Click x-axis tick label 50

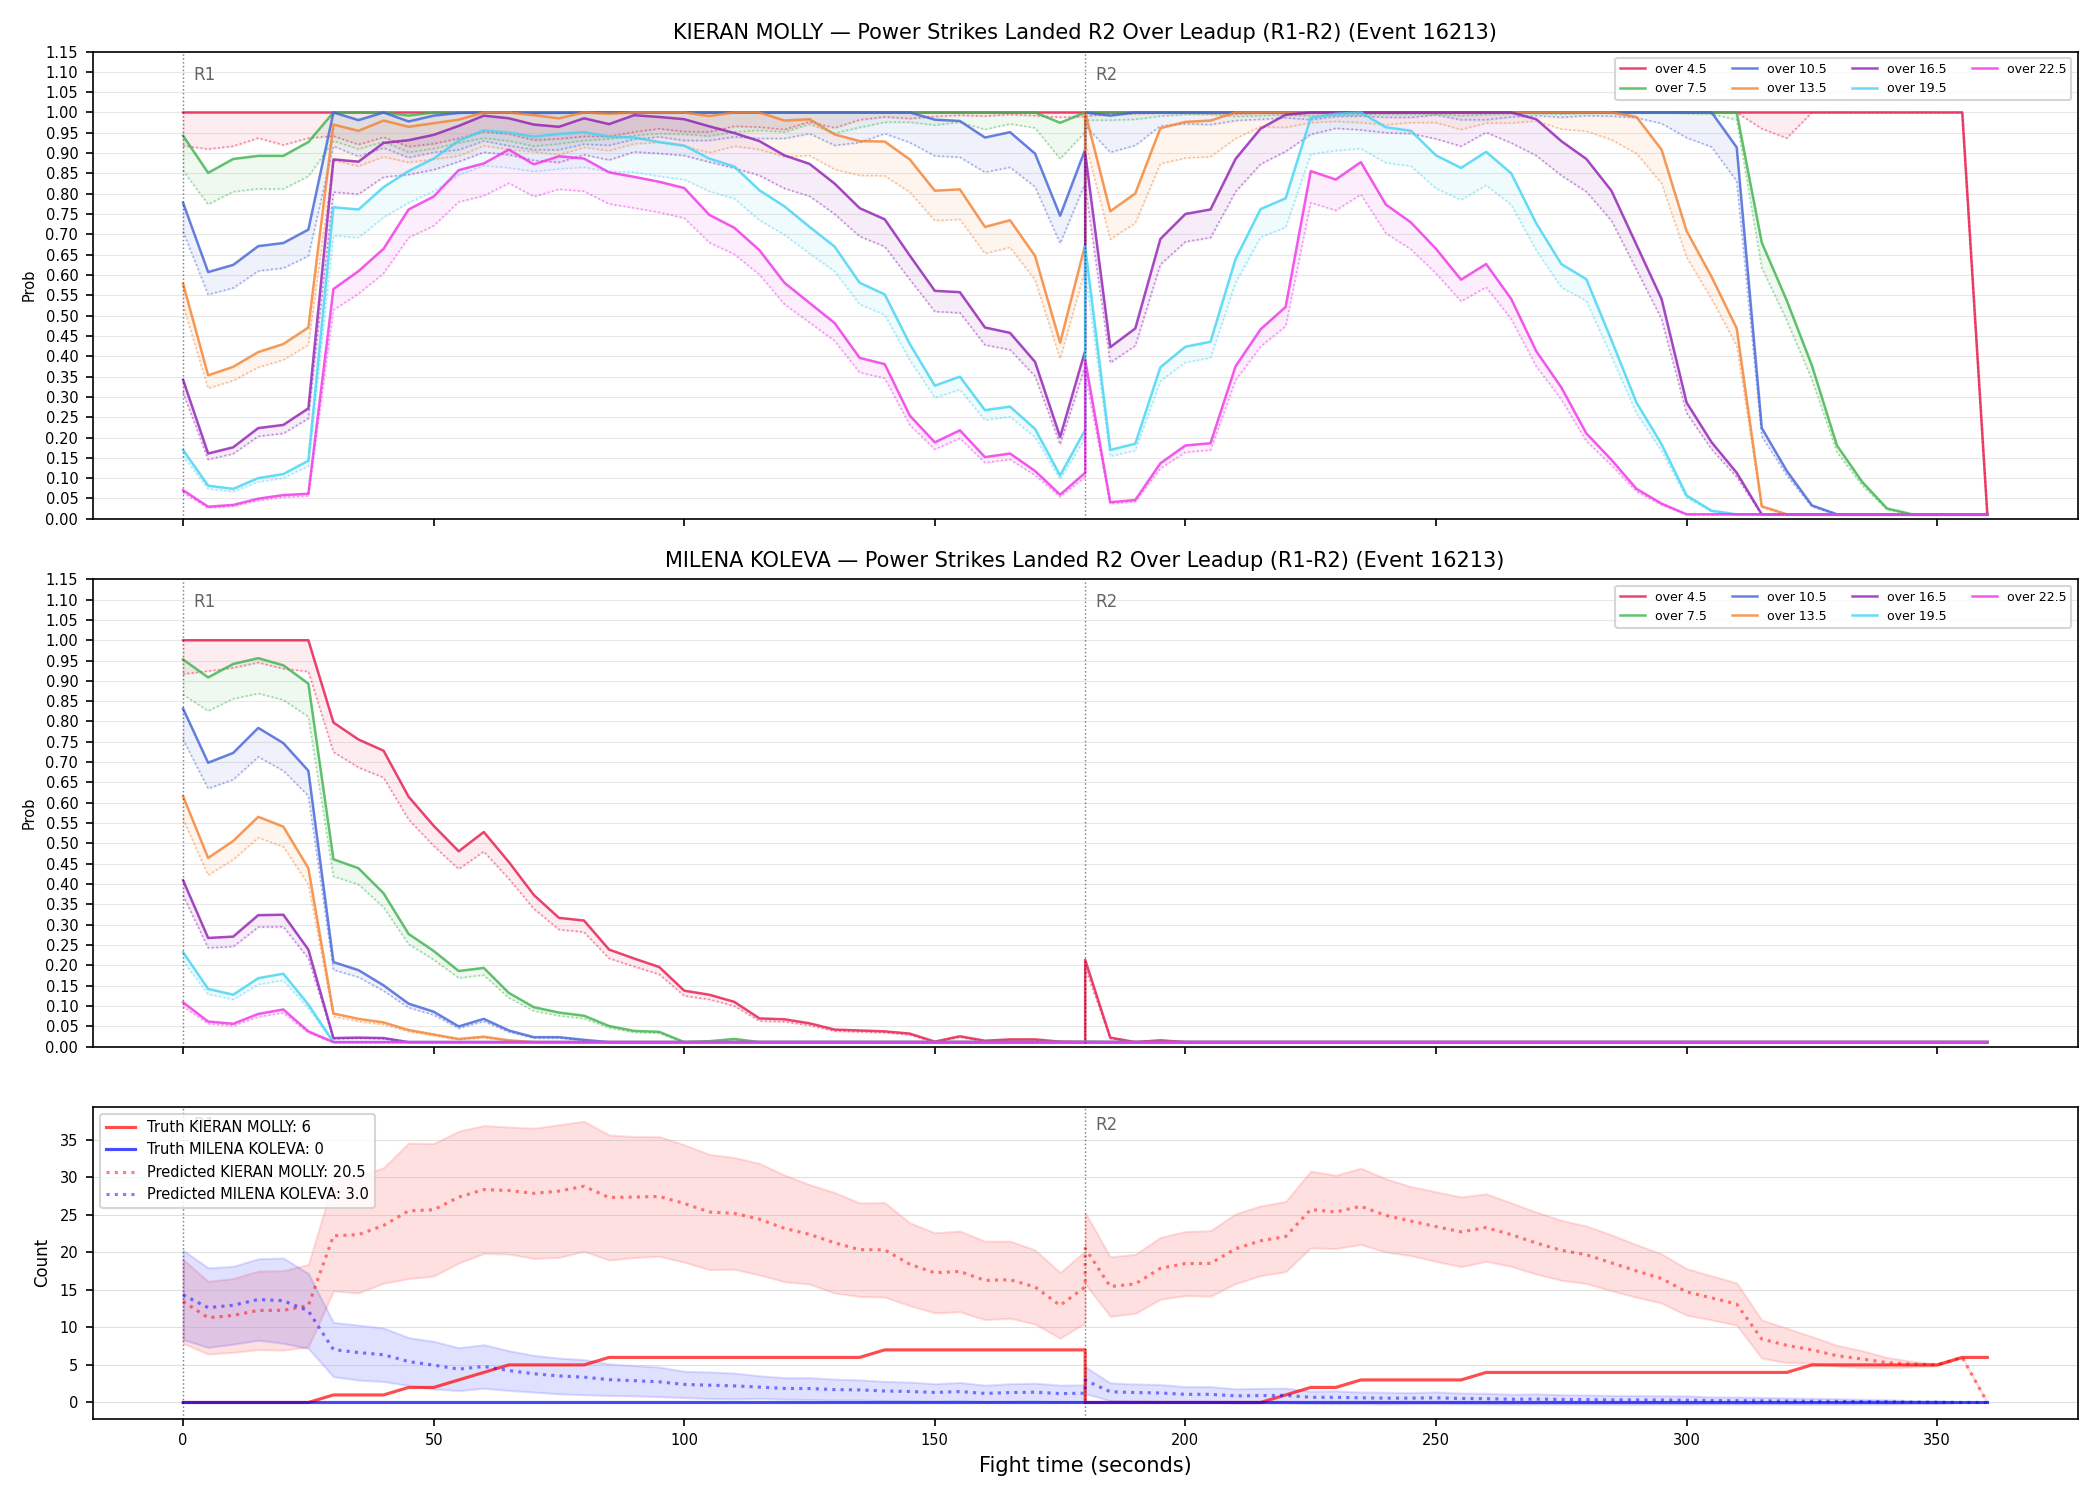point(433,1440)
